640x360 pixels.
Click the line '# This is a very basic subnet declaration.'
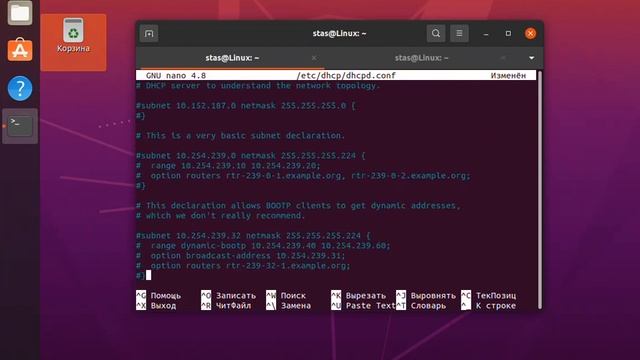click(x=240, y=136)
